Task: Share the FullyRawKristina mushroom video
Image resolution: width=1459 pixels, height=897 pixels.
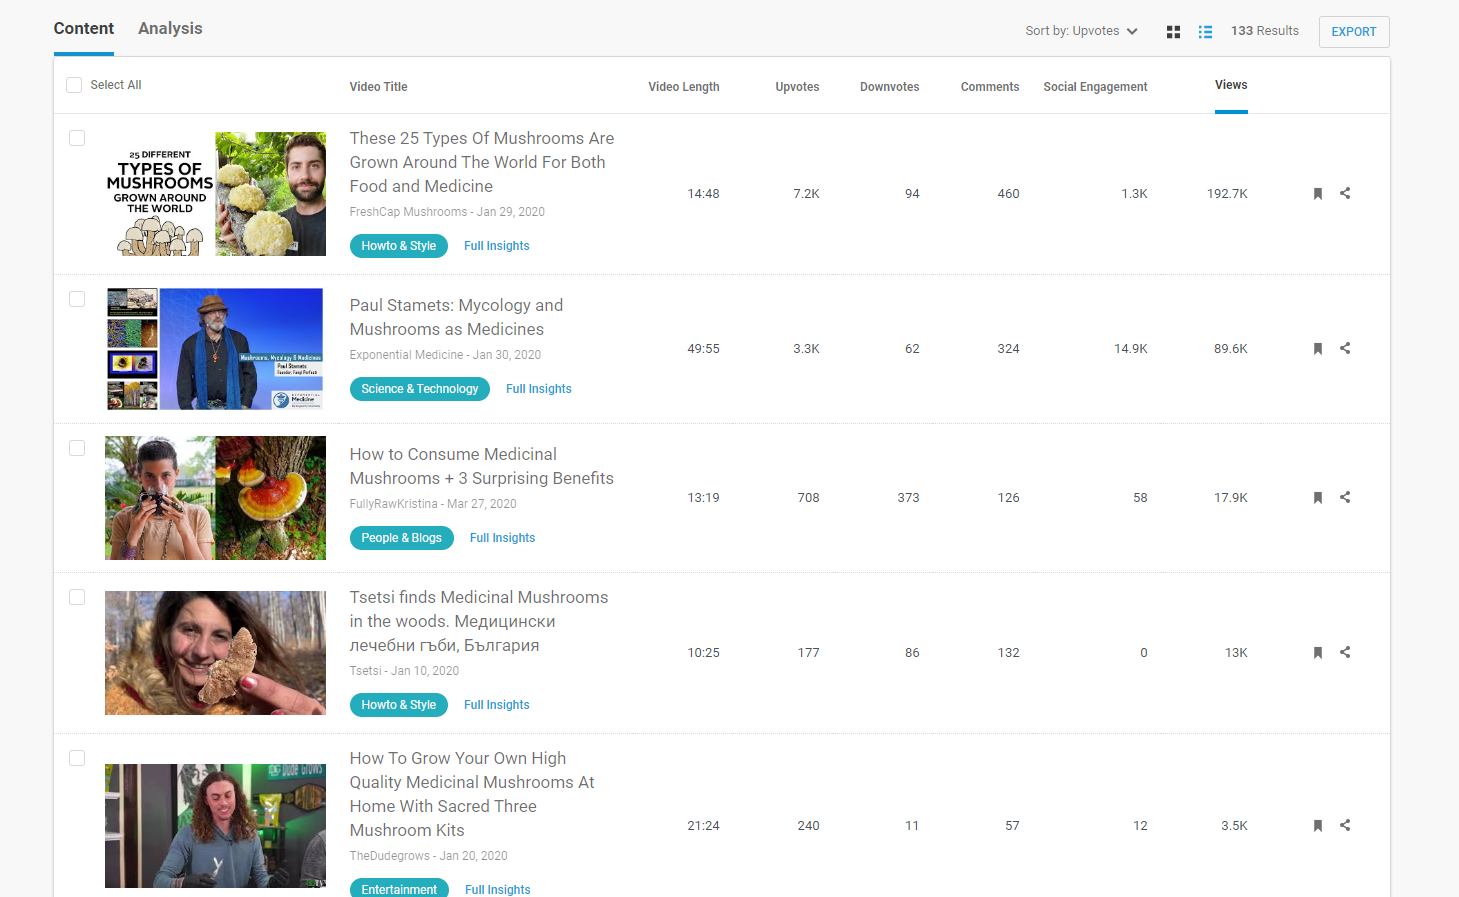Action: (1345, 497)
